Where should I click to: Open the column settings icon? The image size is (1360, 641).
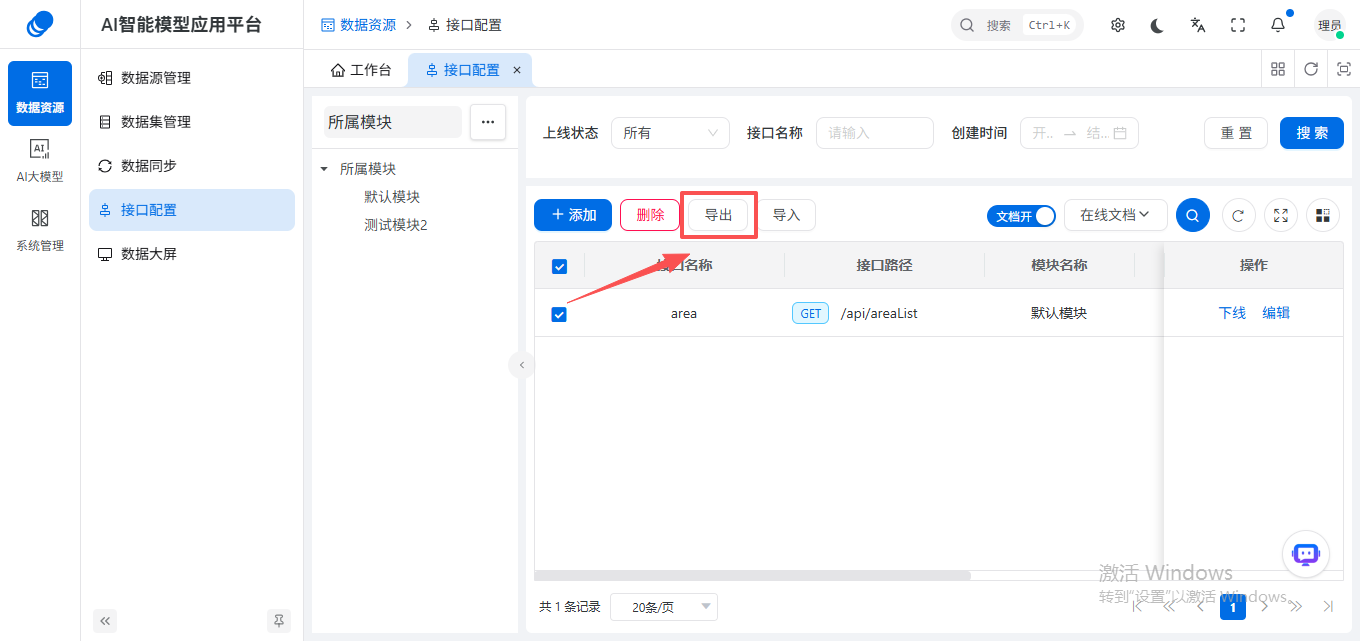pos(1323,215)
